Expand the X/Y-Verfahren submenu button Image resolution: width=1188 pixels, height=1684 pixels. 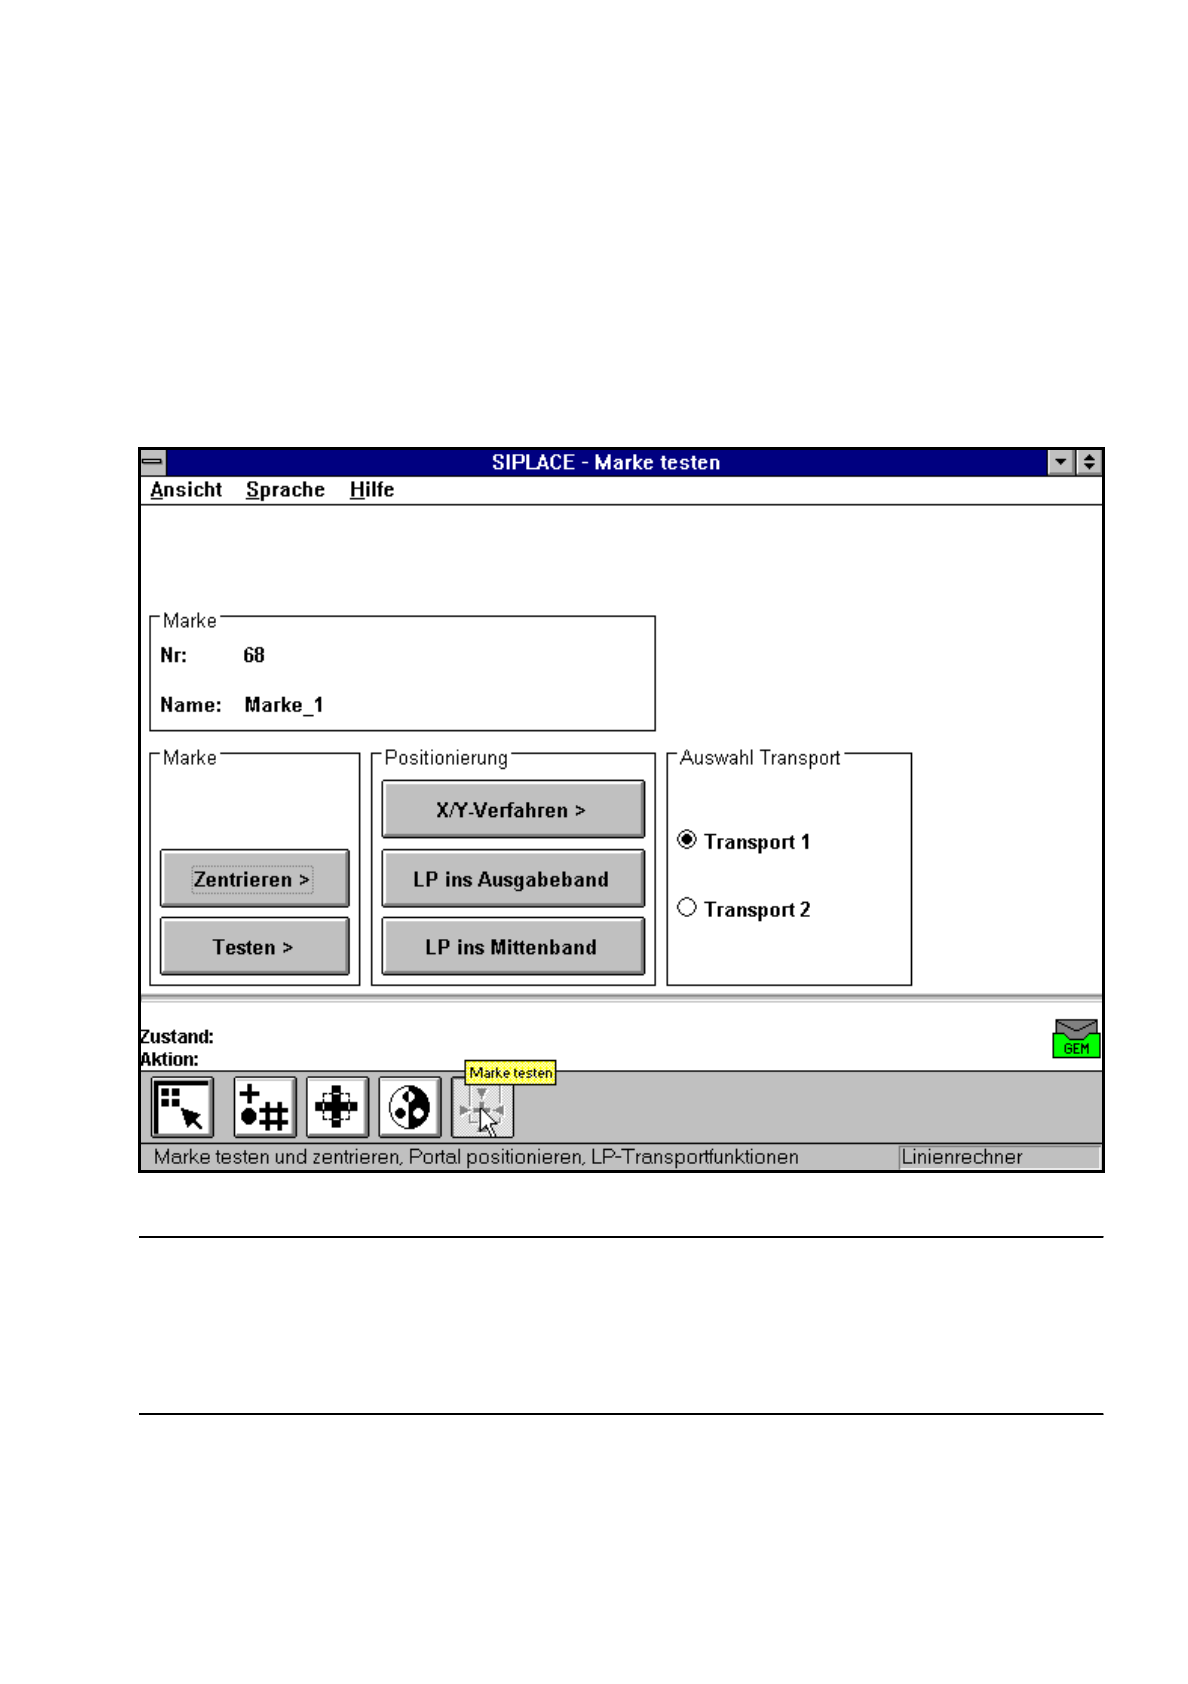coord(513,809)
